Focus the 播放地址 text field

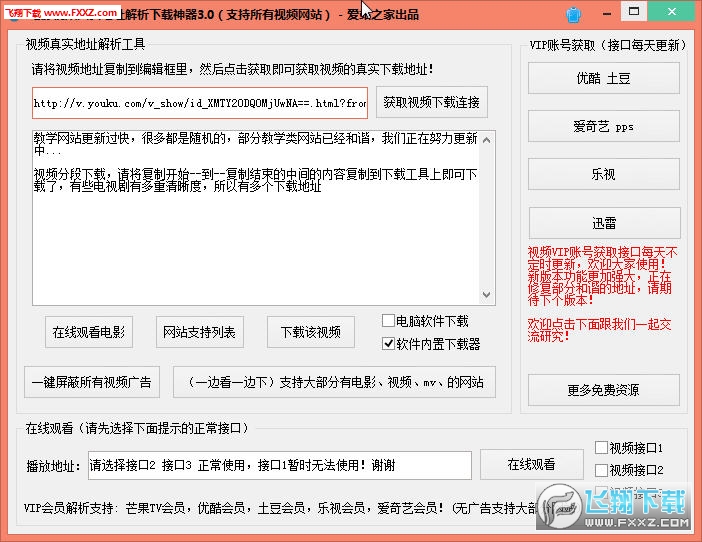[x=278, y=465]
